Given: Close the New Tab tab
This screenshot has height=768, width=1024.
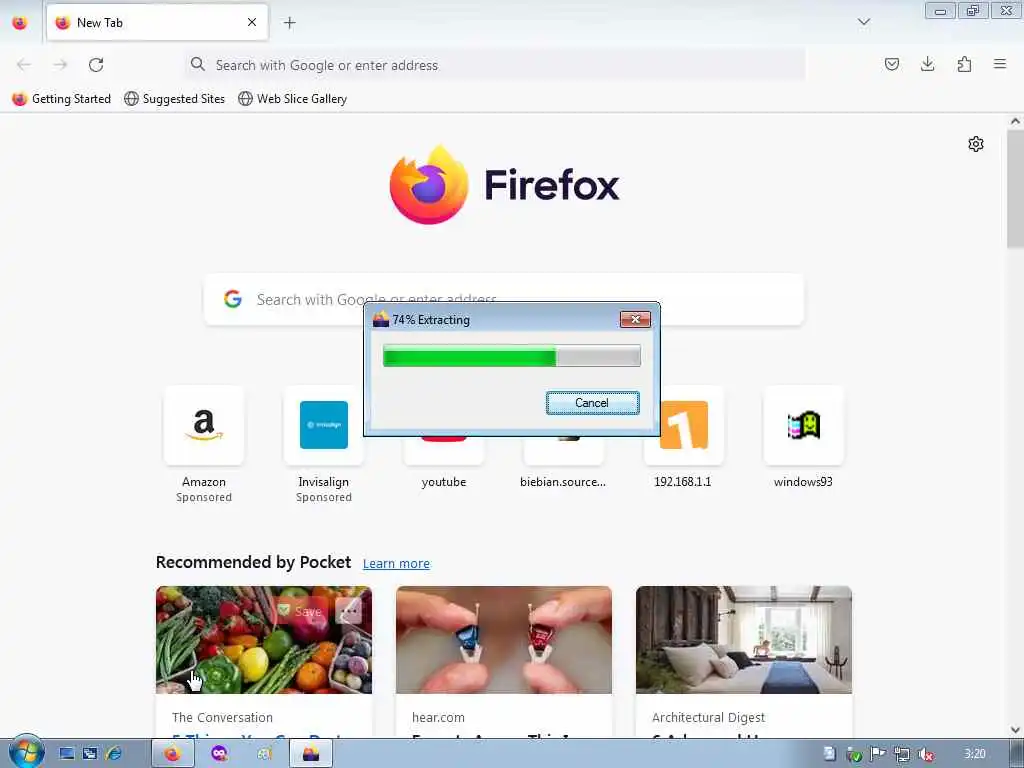Looking at the screenshot, I should [251, 22].
